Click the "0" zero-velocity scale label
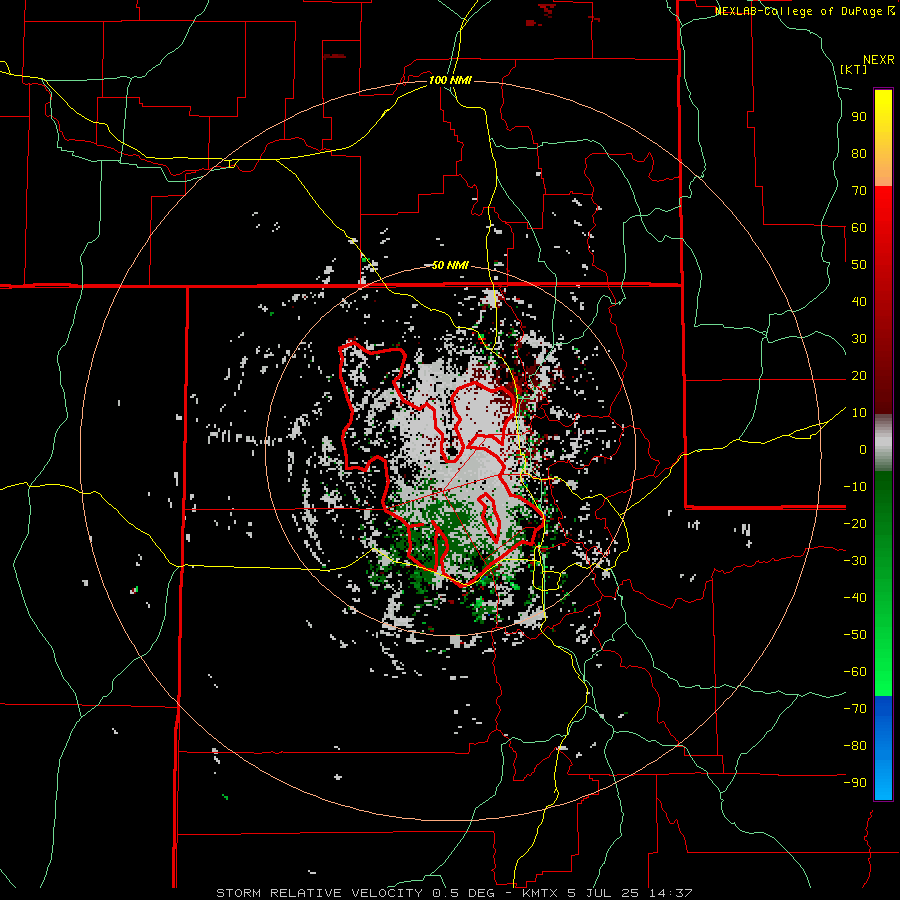 pyautogui.click(x=863, y=450)
